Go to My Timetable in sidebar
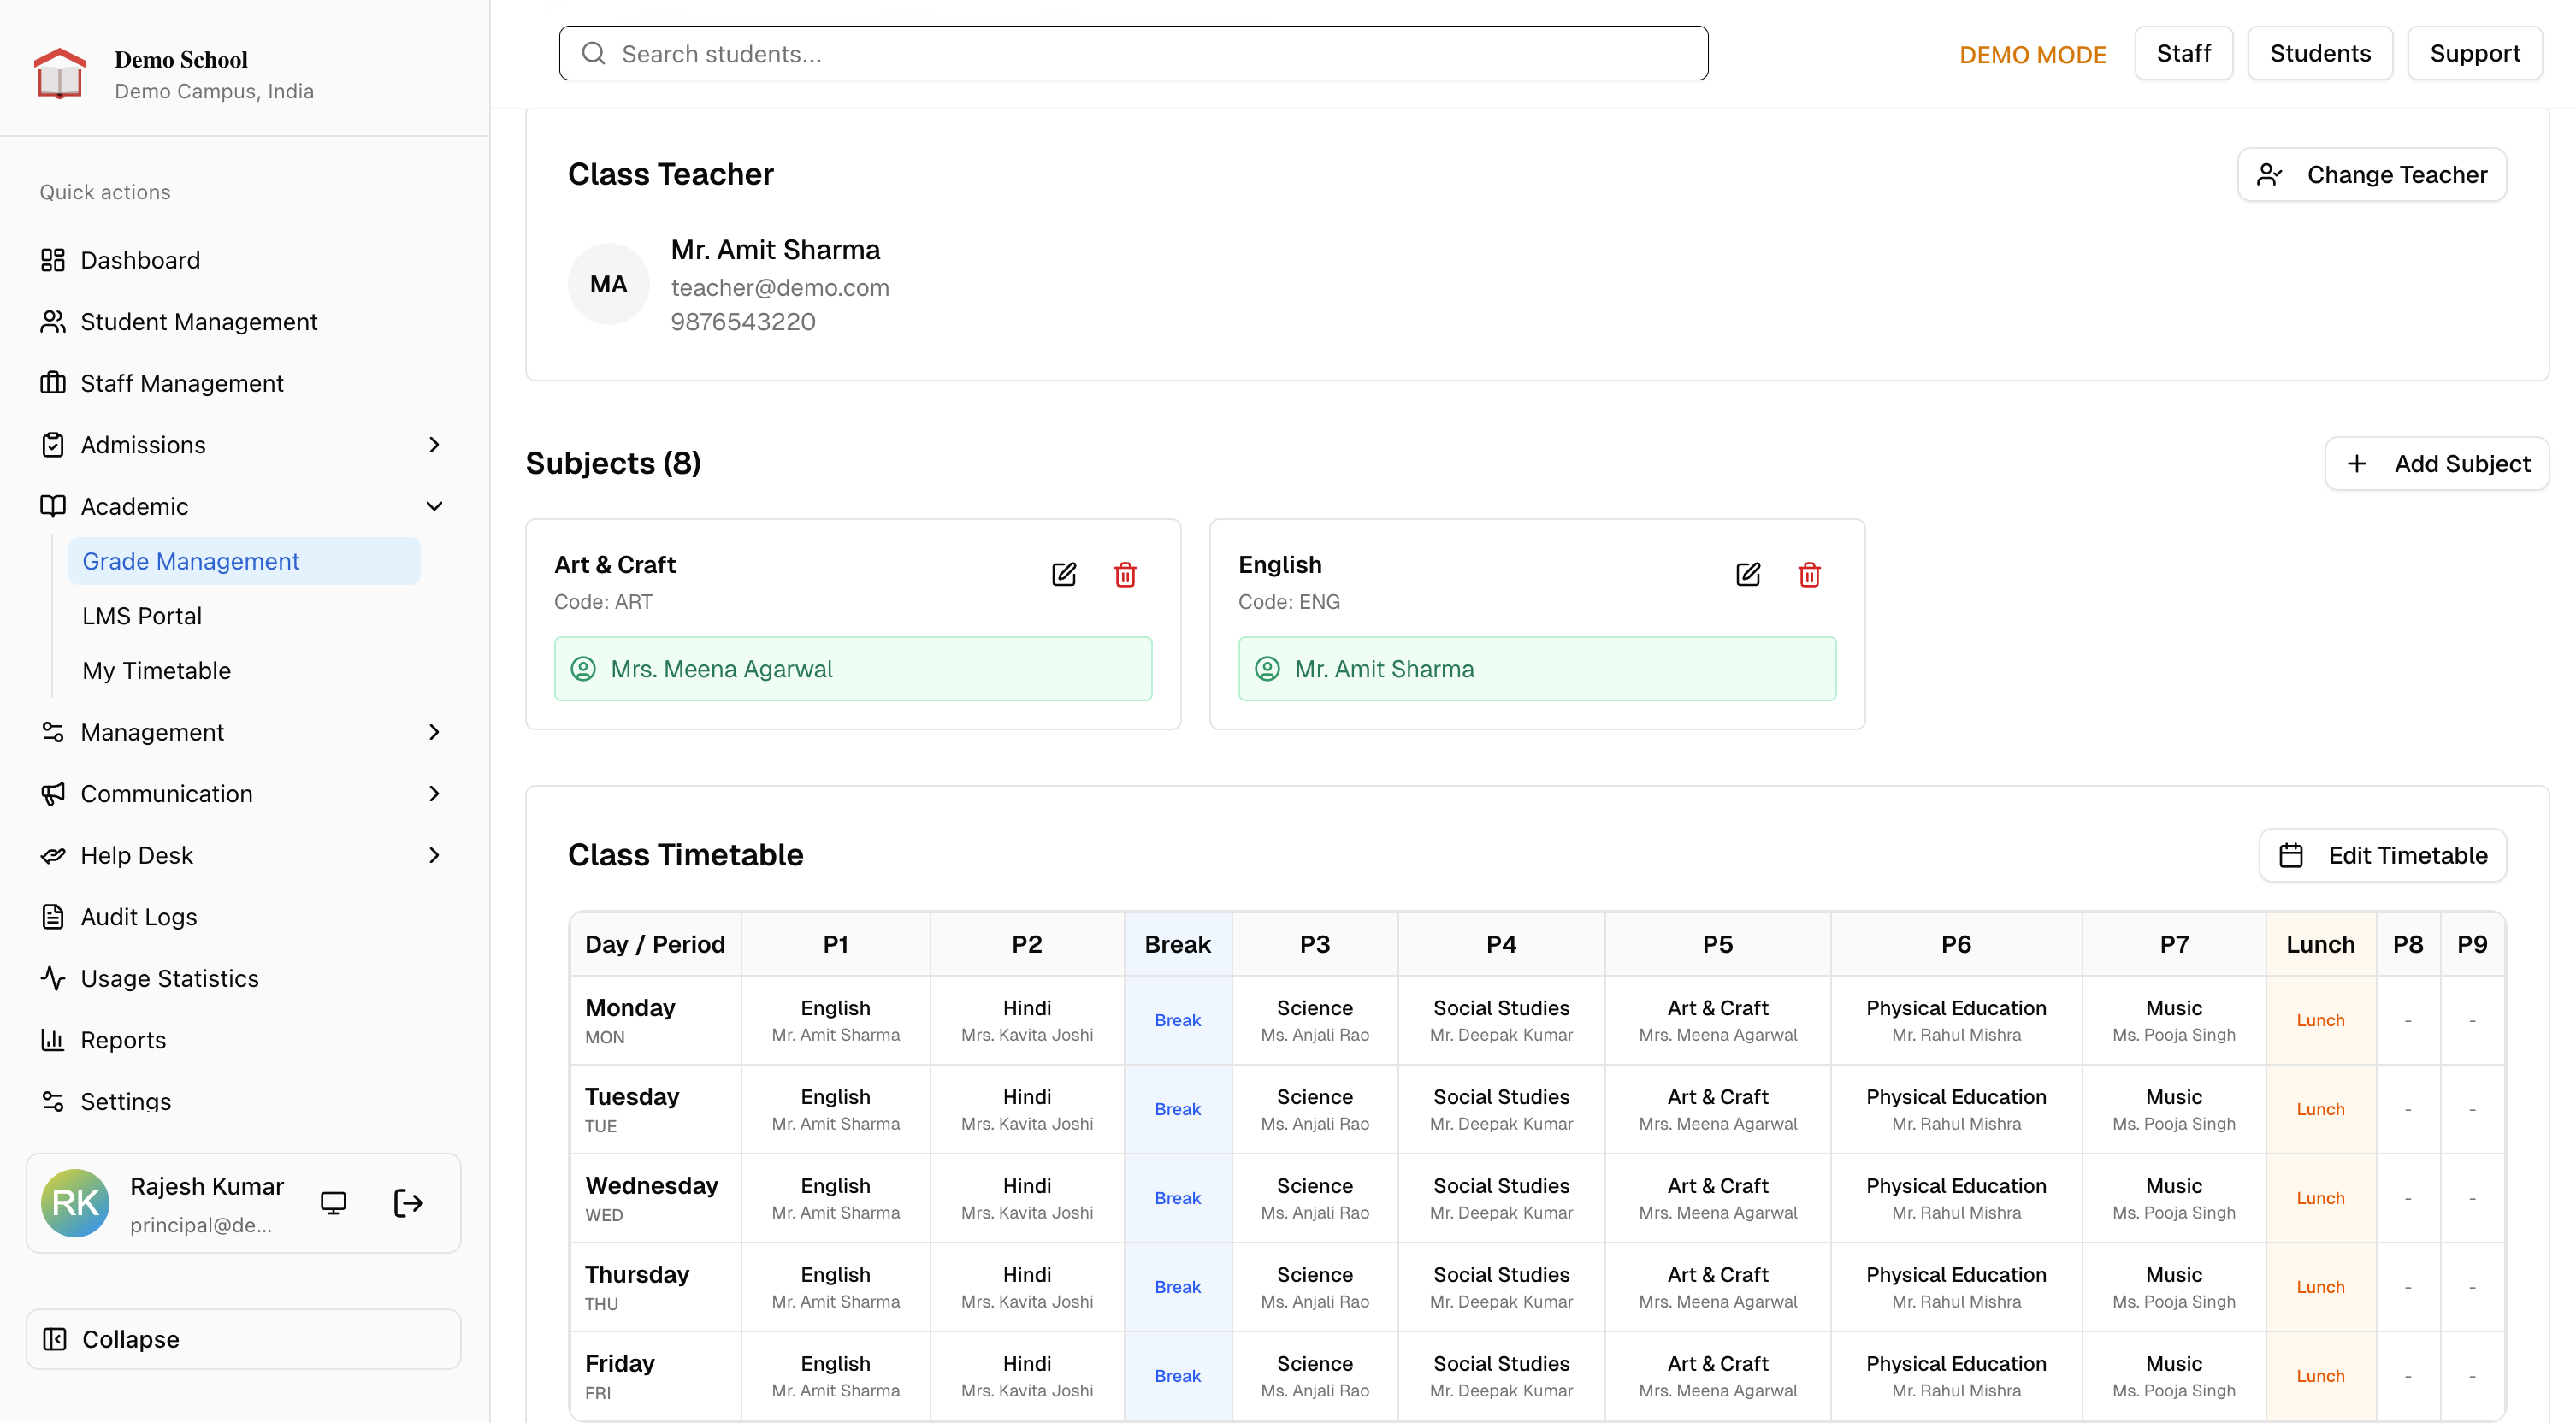This screenshot has width=2576, height=1423. click(x=156, y=670)
